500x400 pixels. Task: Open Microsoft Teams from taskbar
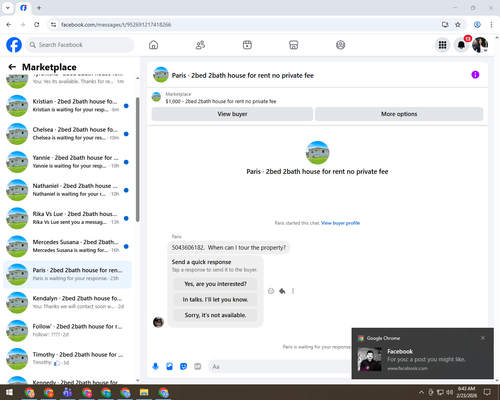67,392
